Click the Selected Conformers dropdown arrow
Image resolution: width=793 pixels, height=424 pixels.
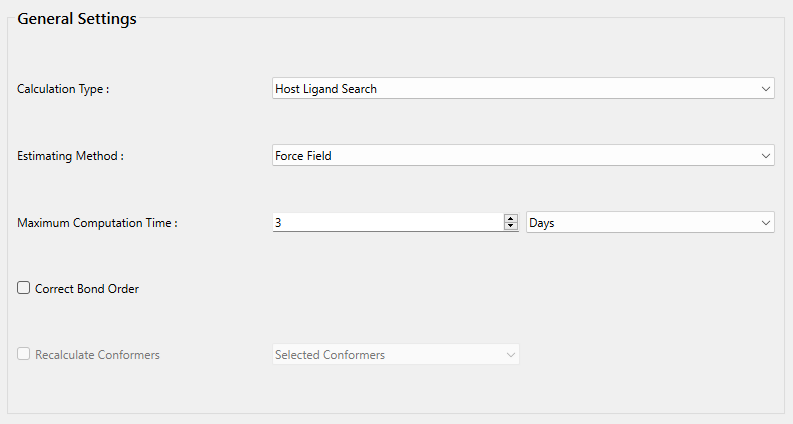pyautogui.click(x=510, y=355)
